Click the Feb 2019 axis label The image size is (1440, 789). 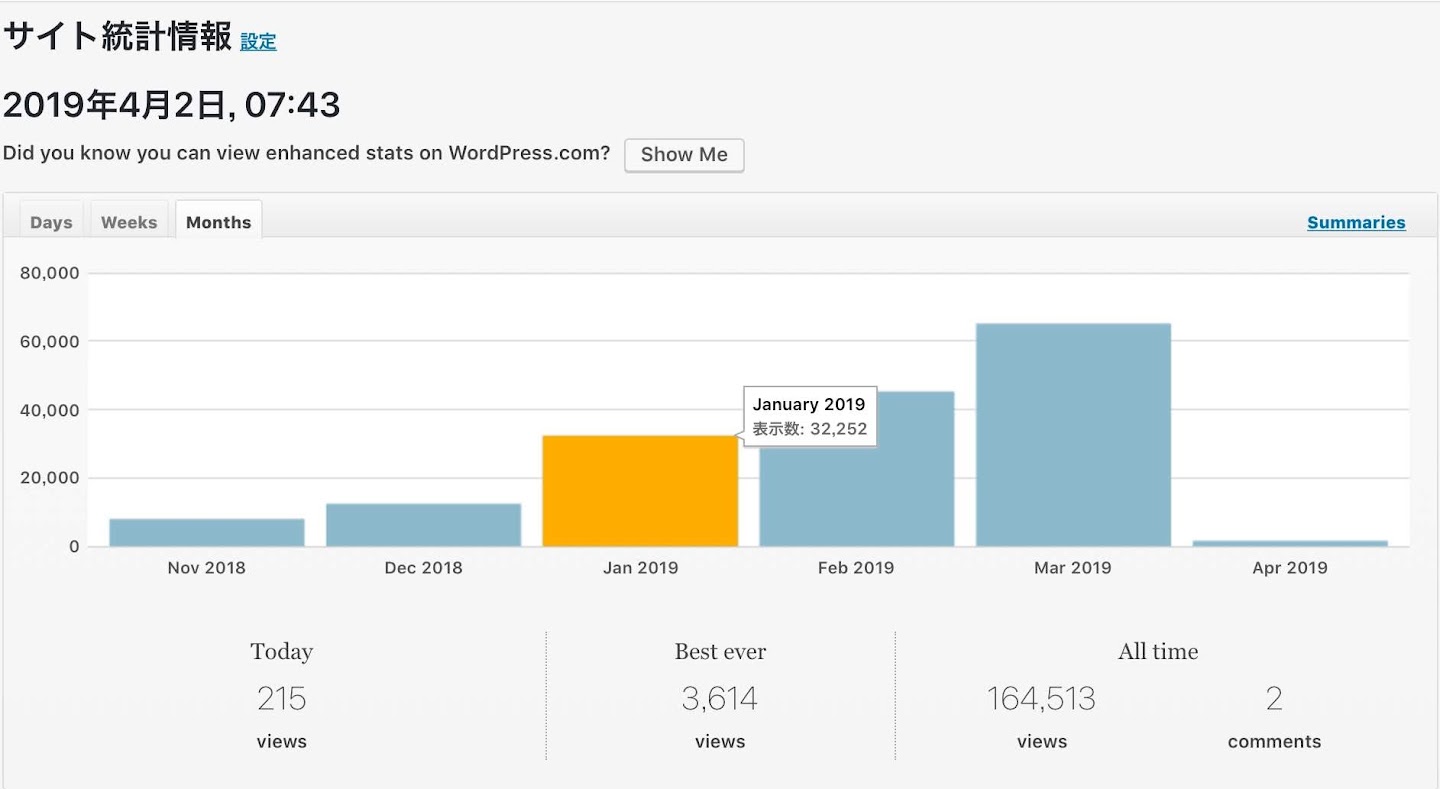click(856, 568)
